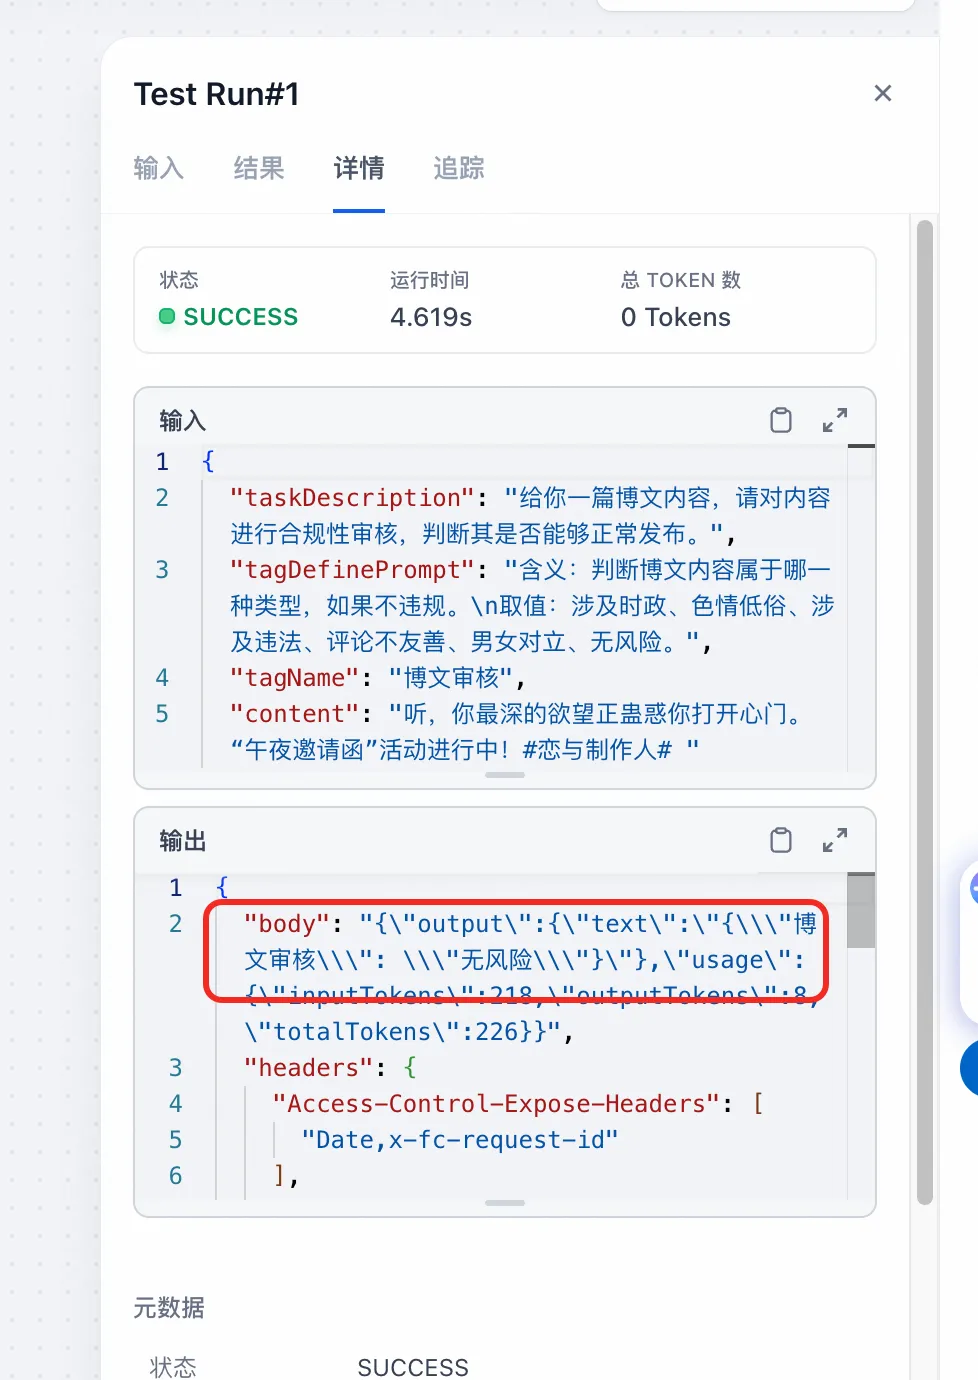Open the 追踪 tab
978x1380 pixels.
click(459, 168)
